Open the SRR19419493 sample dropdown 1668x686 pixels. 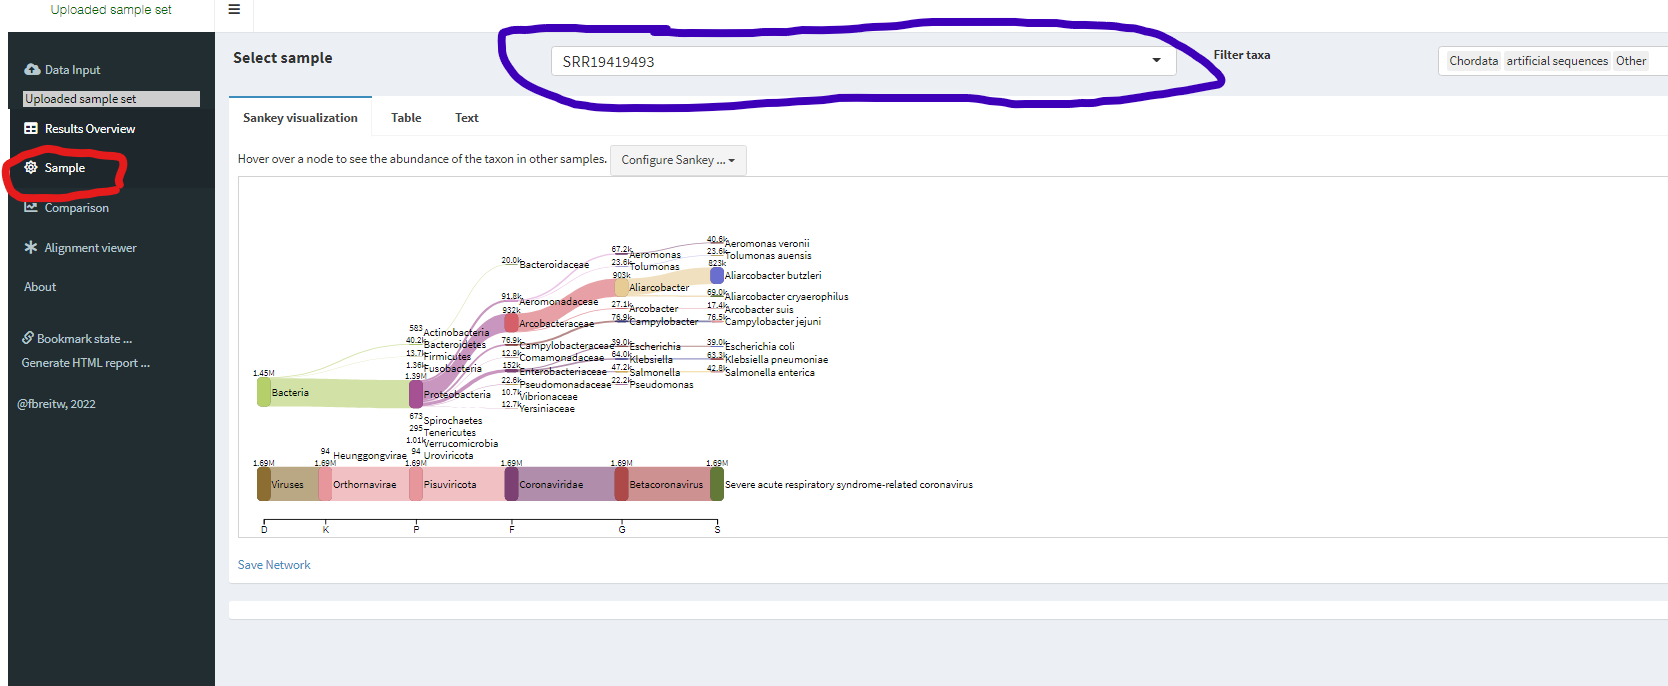862,61
